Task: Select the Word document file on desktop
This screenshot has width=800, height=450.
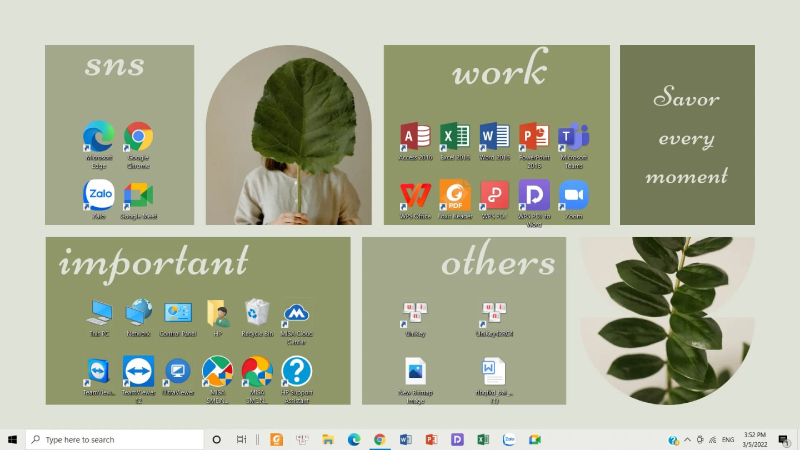Action: [x=494, y=380]
